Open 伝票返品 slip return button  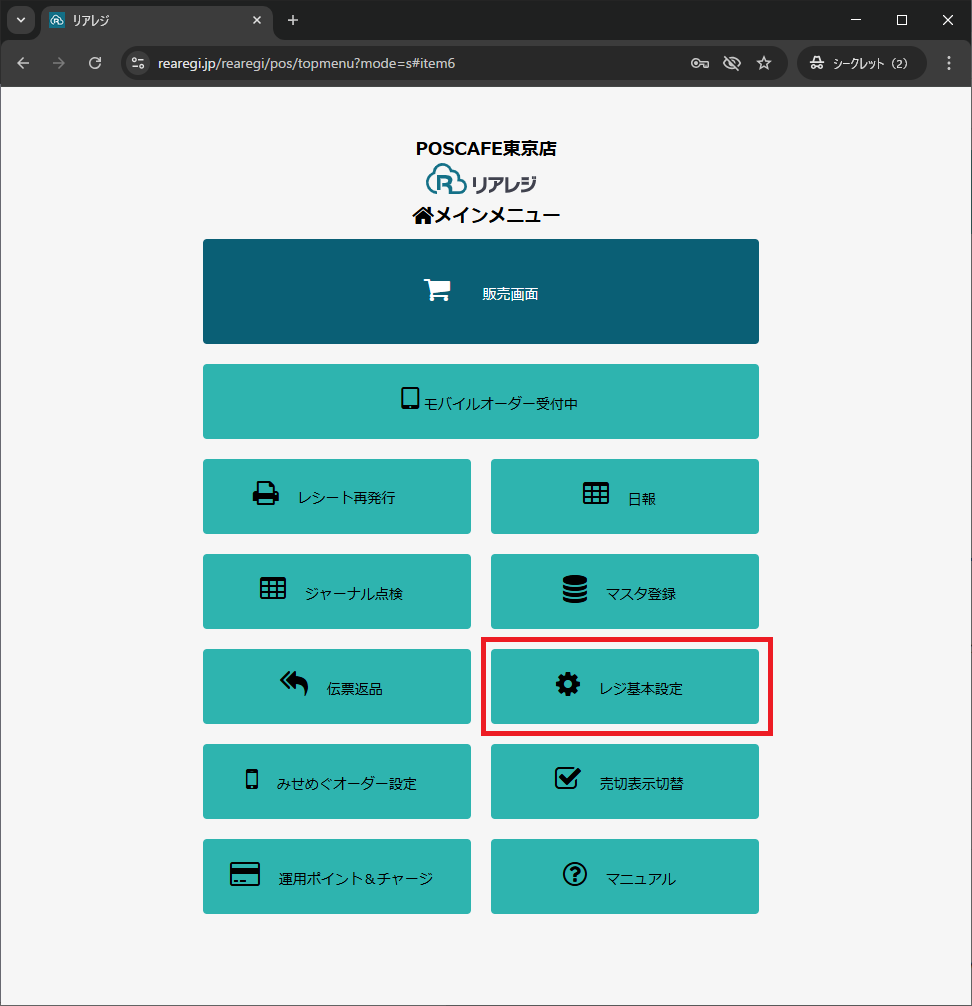pyautogui.click(x=337, y=686)
